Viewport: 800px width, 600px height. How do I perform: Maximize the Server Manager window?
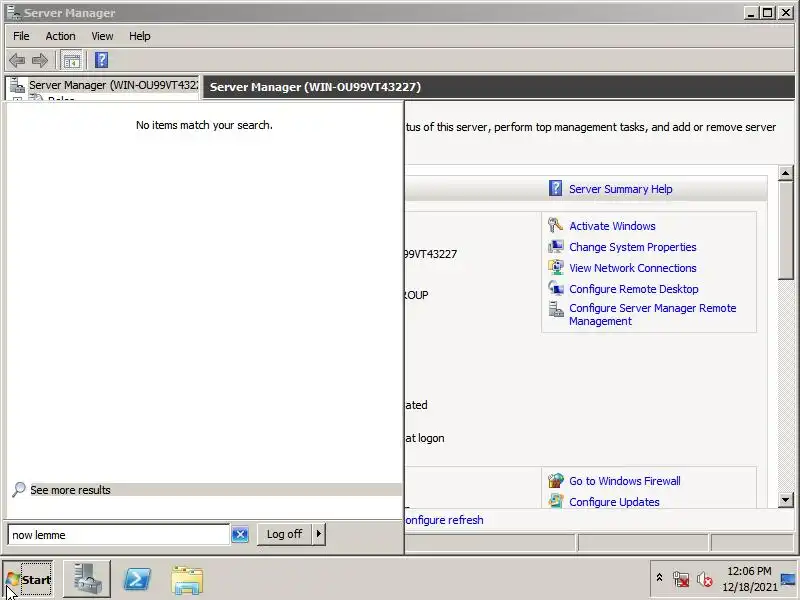click(x=768, y=13)
